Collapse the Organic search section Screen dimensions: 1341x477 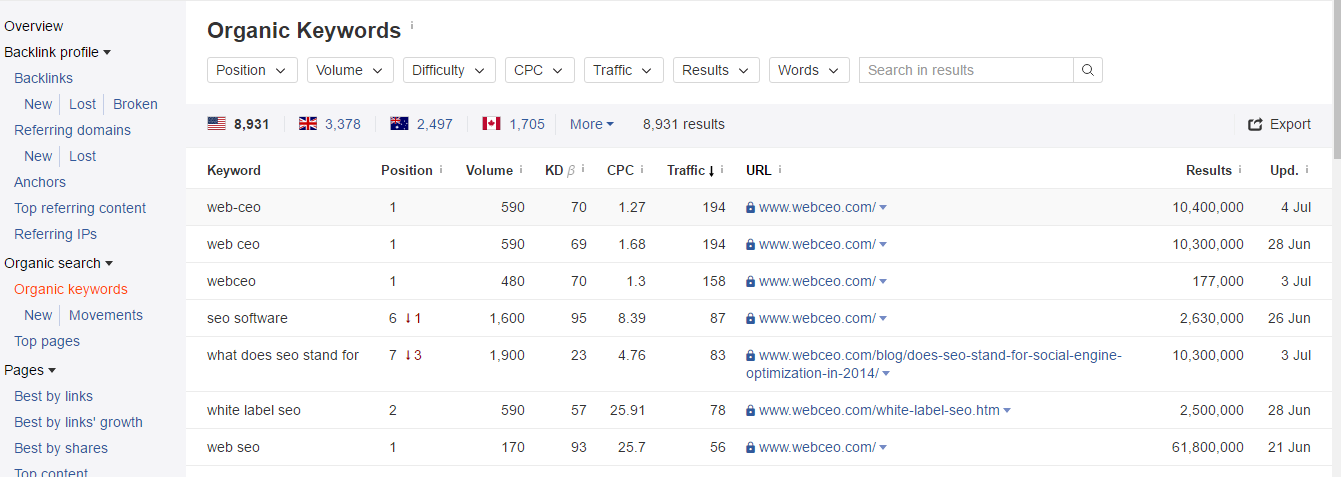click(x=59, y=263)
